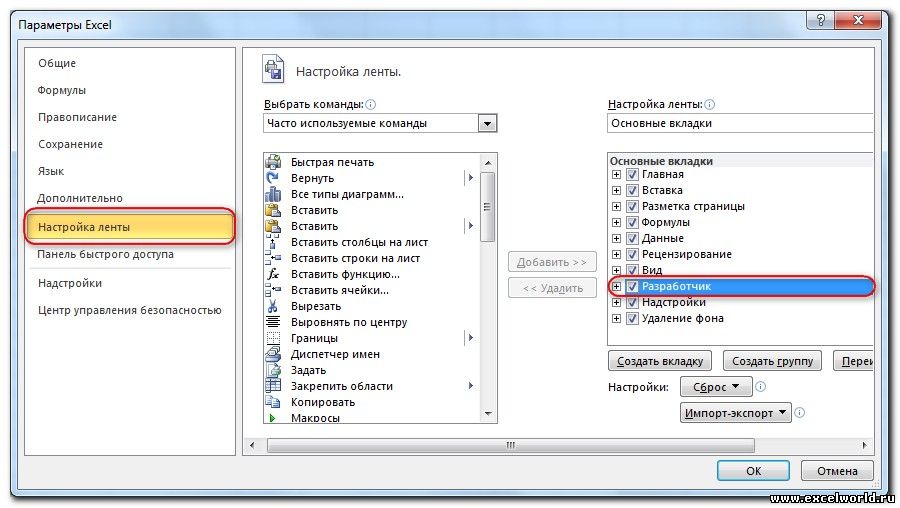The image size is (900, 508).
Task: Uncheck the Разработчик tab checkbox
Action: pos(632,287)
